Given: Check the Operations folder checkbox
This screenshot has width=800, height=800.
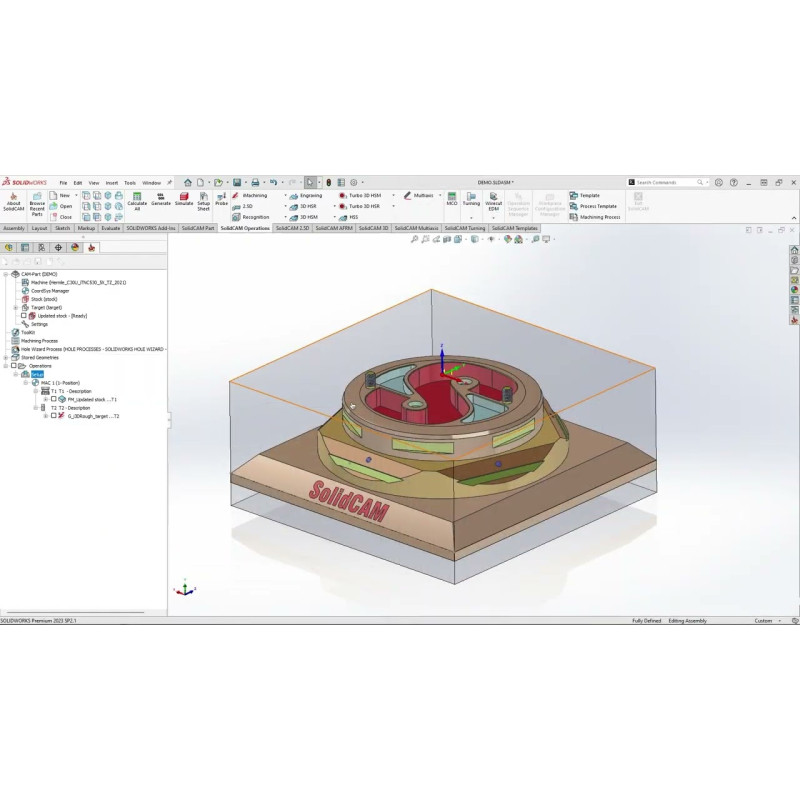Looking at the screenshot, I should (13, 366).
